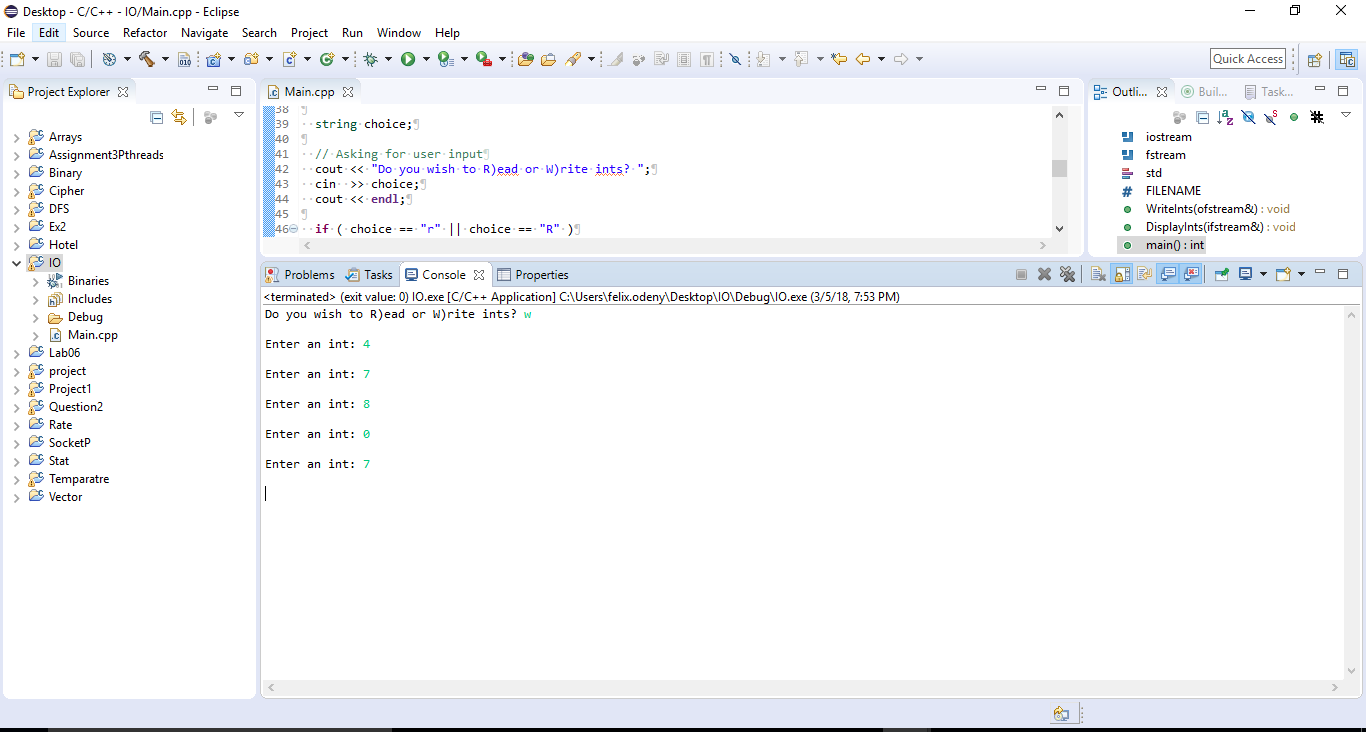Collapse all in Project Explorer toolbar
The image size is (1366, 732).
click(156, 117)
